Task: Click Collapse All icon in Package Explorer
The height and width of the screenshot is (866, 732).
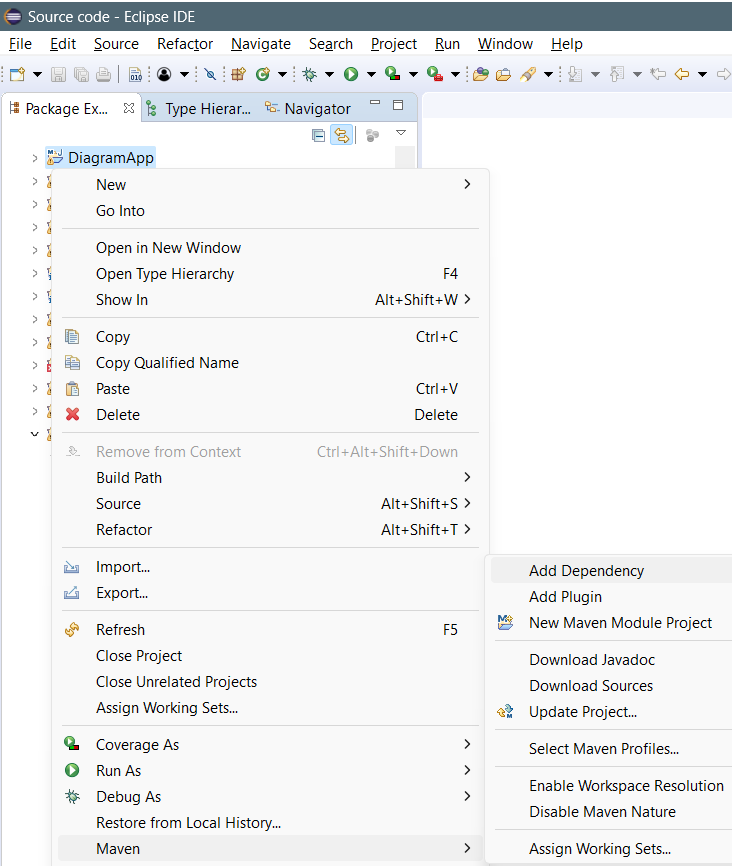Action: click(x=319, y=135)
